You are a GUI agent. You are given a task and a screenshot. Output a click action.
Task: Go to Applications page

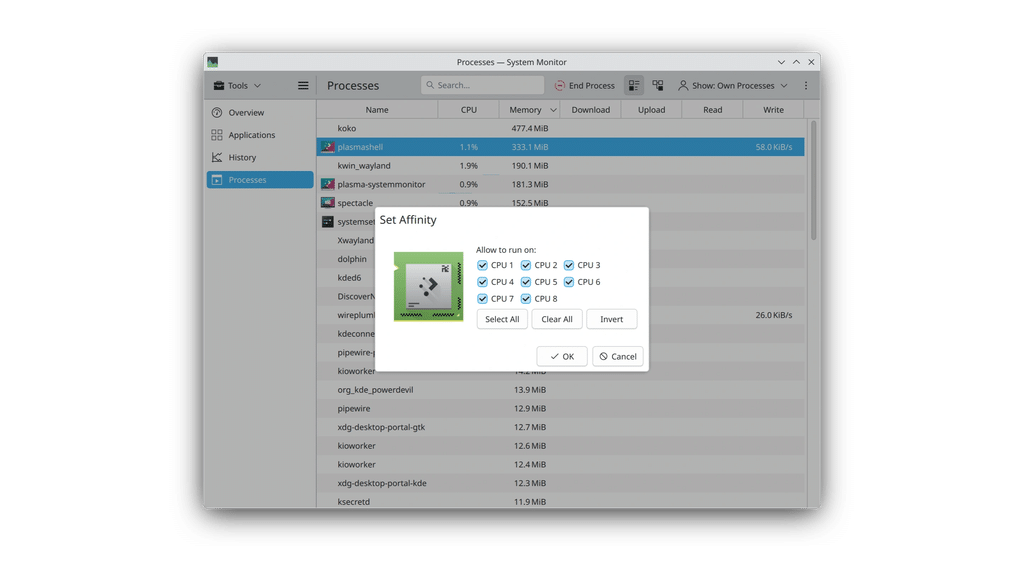coord(260,135)
